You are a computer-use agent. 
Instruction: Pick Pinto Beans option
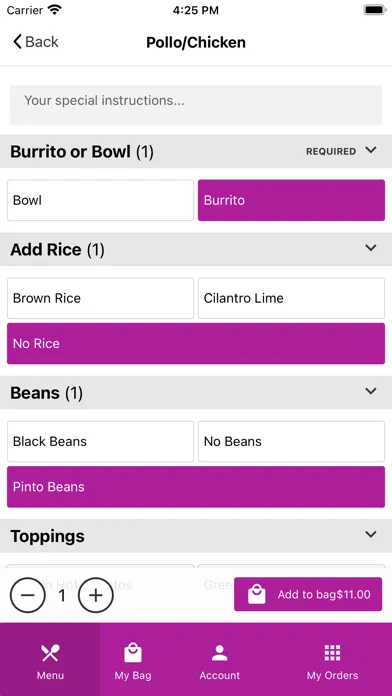pyautogui.click(x=196, y=487)
